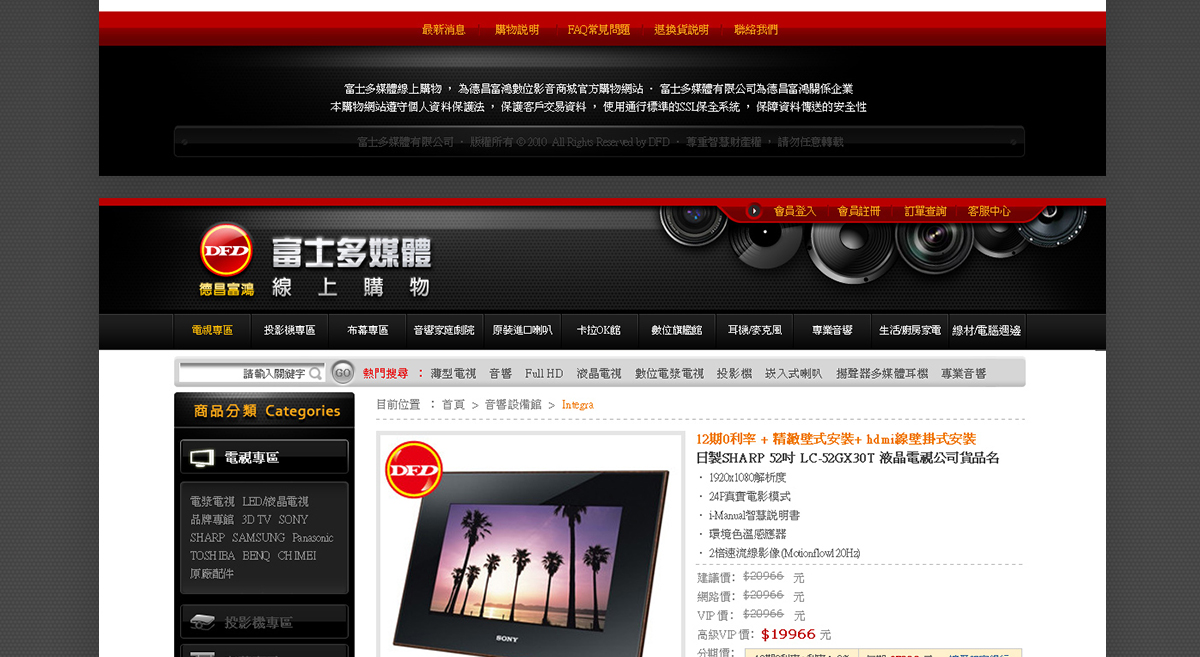The width and height of the screenshot is (1200, 657).
Task: Open the 訂單查詢 page
Action: coord(926,211)
